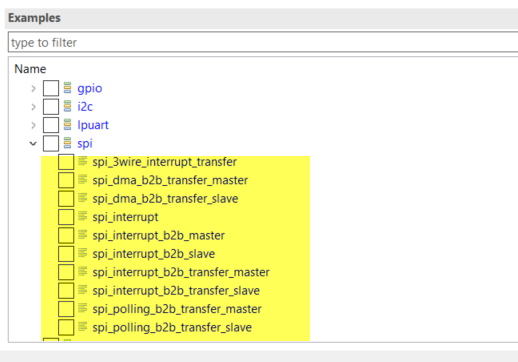This screenshot has width=518, height=362.
Task: Enable the spi_3wire_interrupt_transfer checkbox
Action: pos(66,162)
